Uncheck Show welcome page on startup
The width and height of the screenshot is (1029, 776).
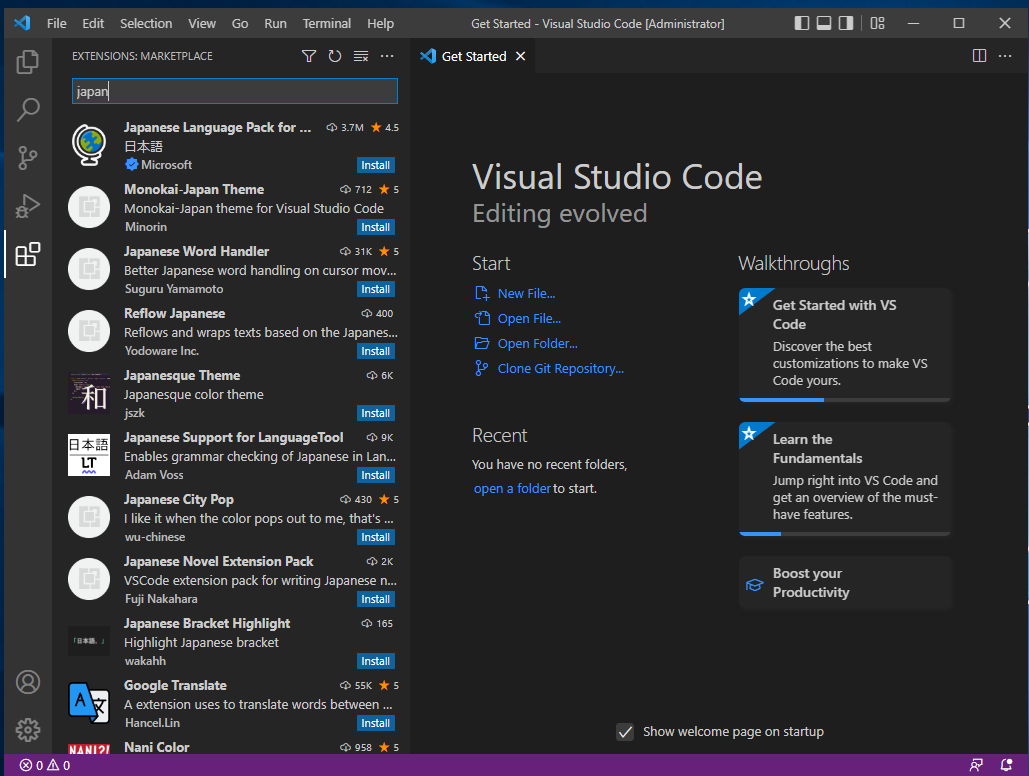[625, 732]
